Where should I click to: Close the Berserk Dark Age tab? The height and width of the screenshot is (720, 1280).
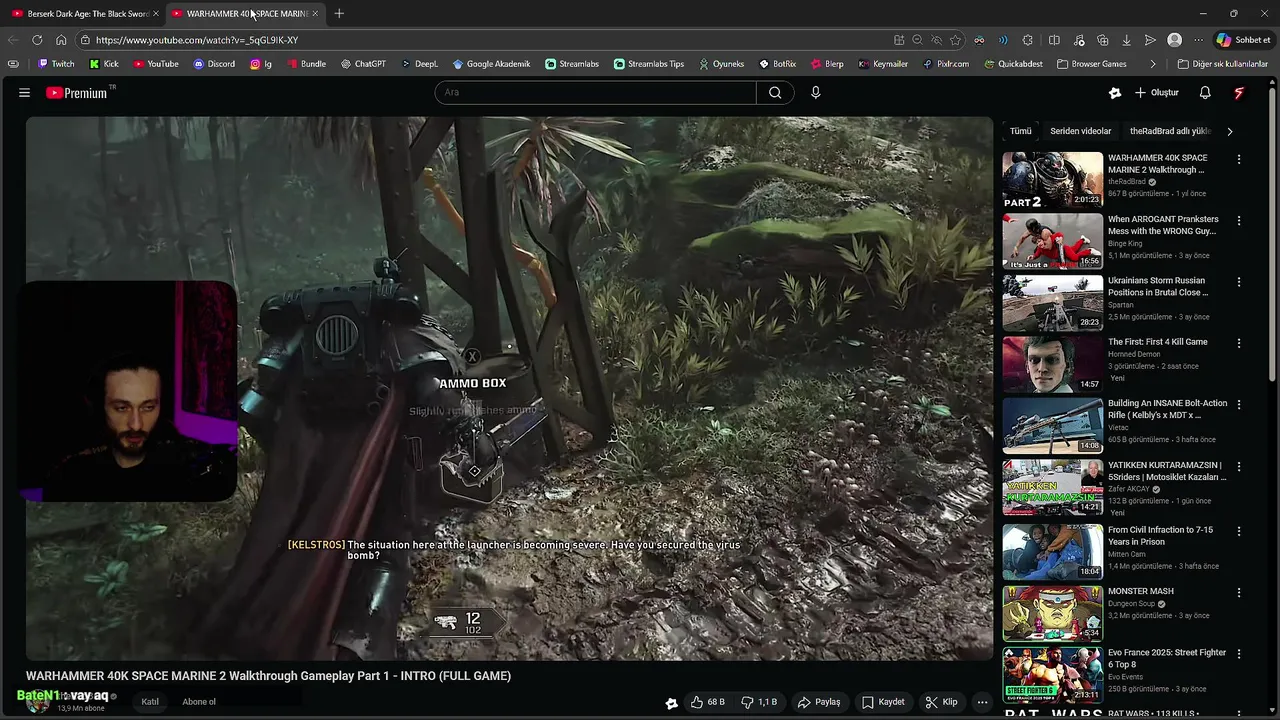coord(155,14)
